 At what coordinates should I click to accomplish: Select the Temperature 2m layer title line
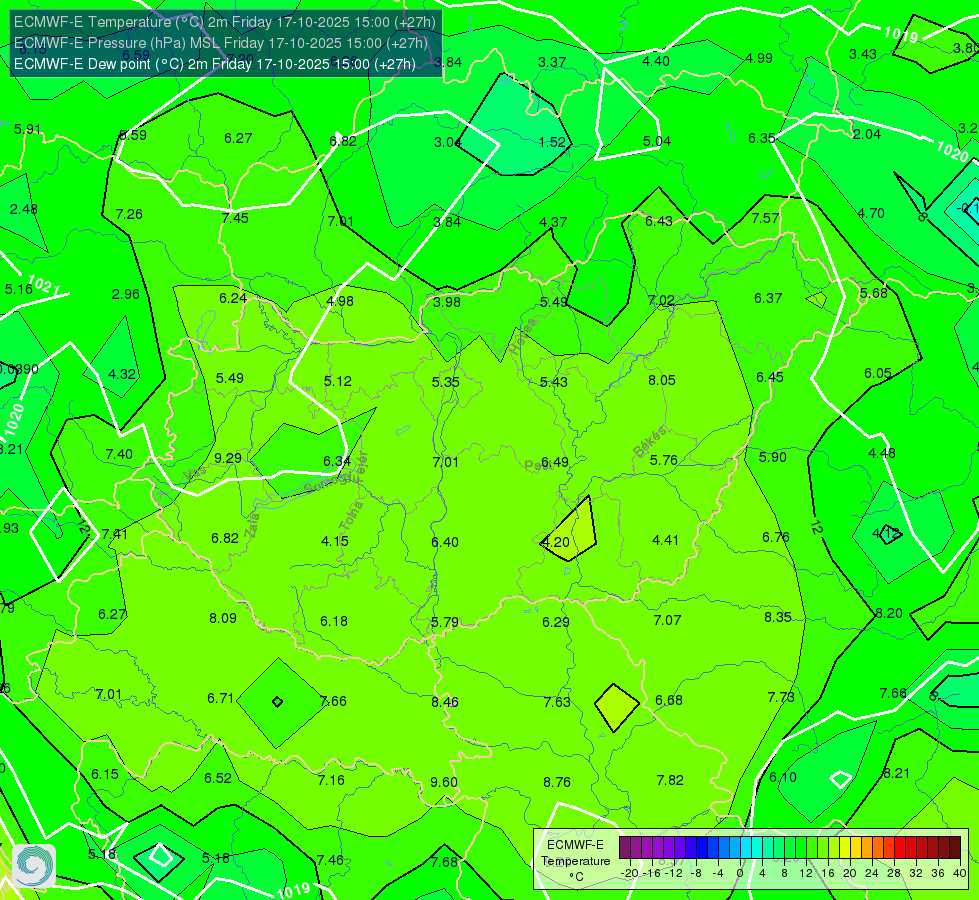(225, 22)
